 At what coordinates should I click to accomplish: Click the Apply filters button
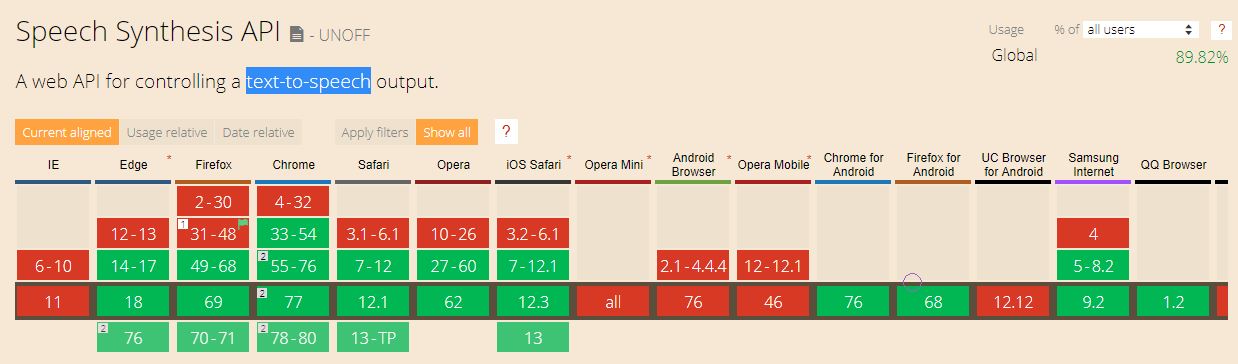click(375, 132)
